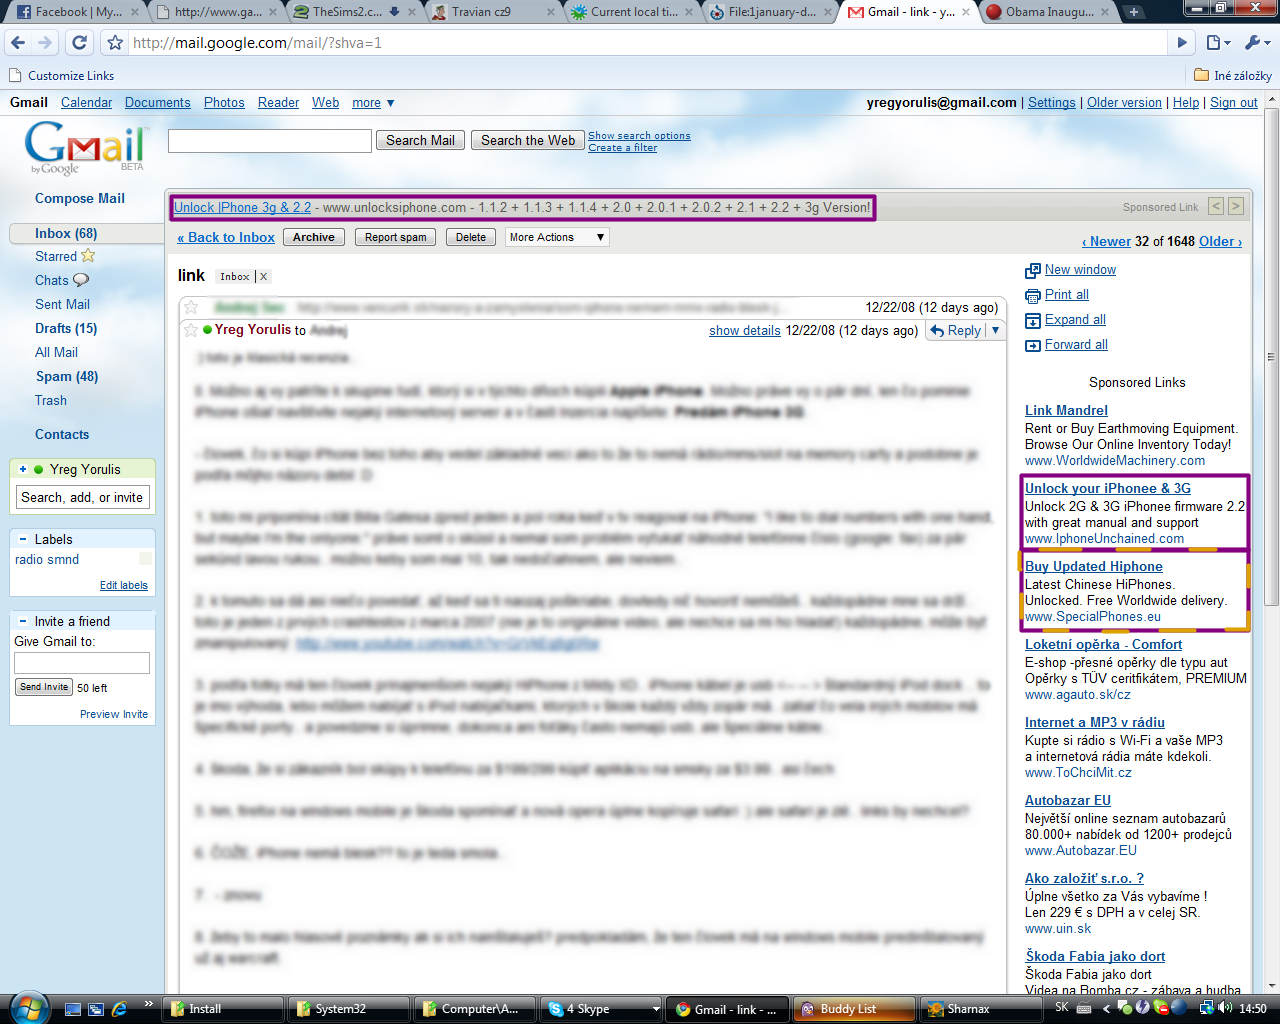Click the Search the Web button
Screen dimensions: 1280x1024
point(528,141)
